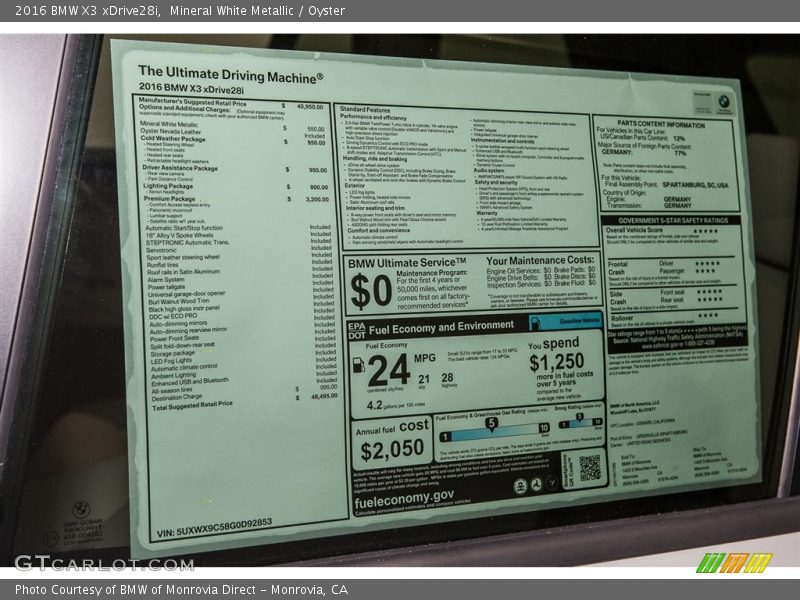The width and height of the screenshot is (800, 600).
Task: Click the smog rating bar
Action: pos(581,422)
